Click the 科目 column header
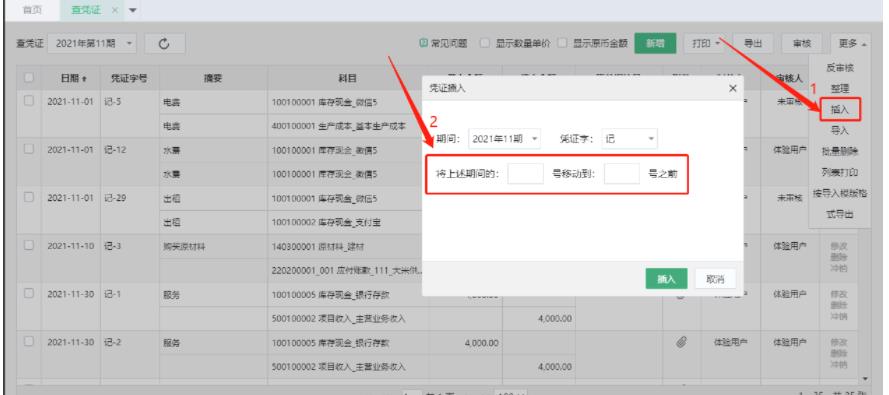The width and height of the screenshot is (889, 395). pyautogui.click(x=347, y=79)
